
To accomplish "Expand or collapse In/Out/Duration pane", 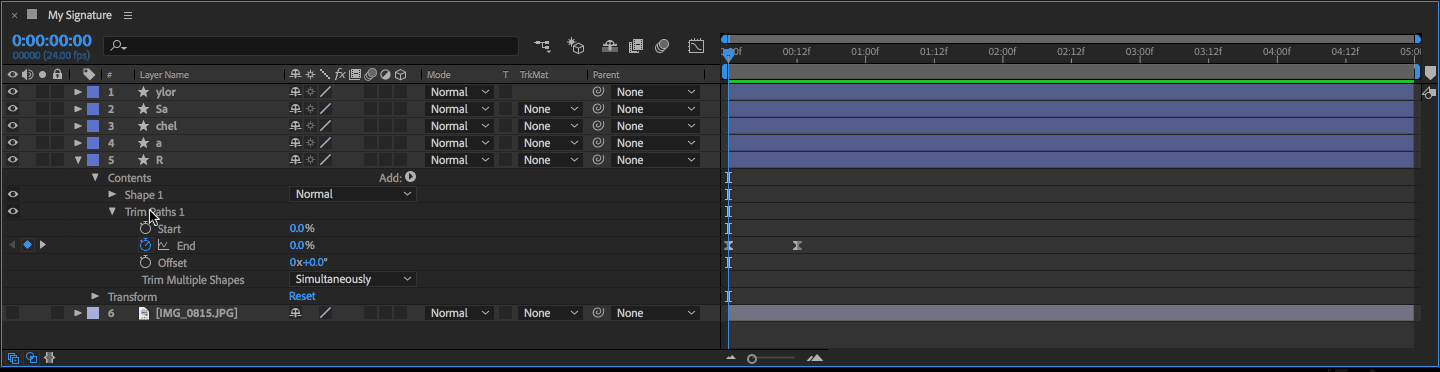I will coord(49,357).
